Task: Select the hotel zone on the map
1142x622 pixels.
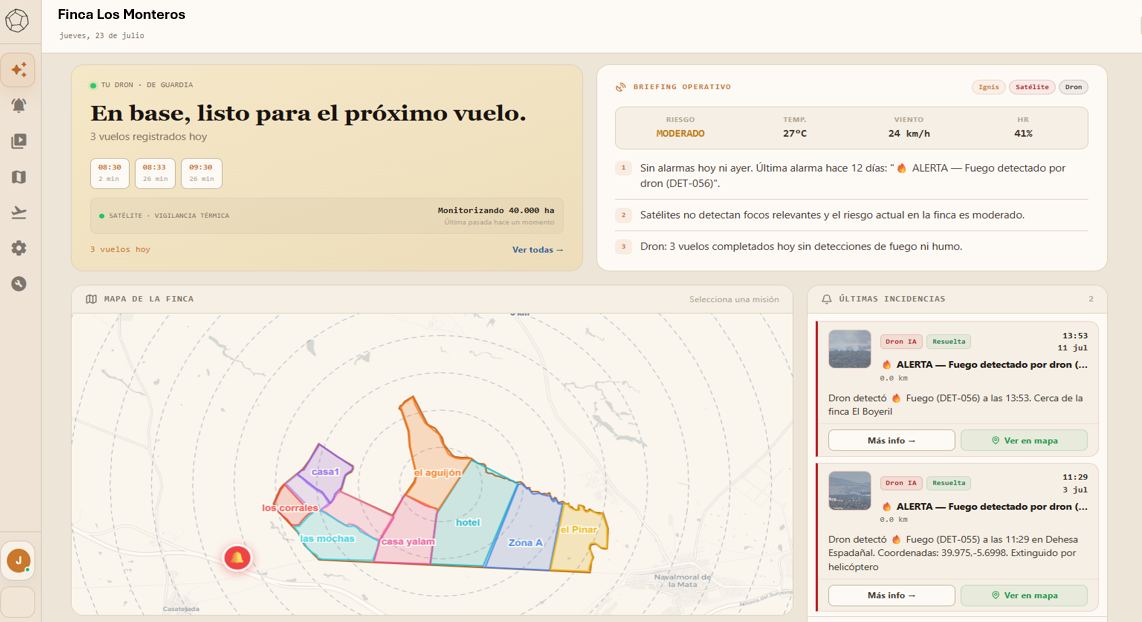Action: (x=468, y=522)
